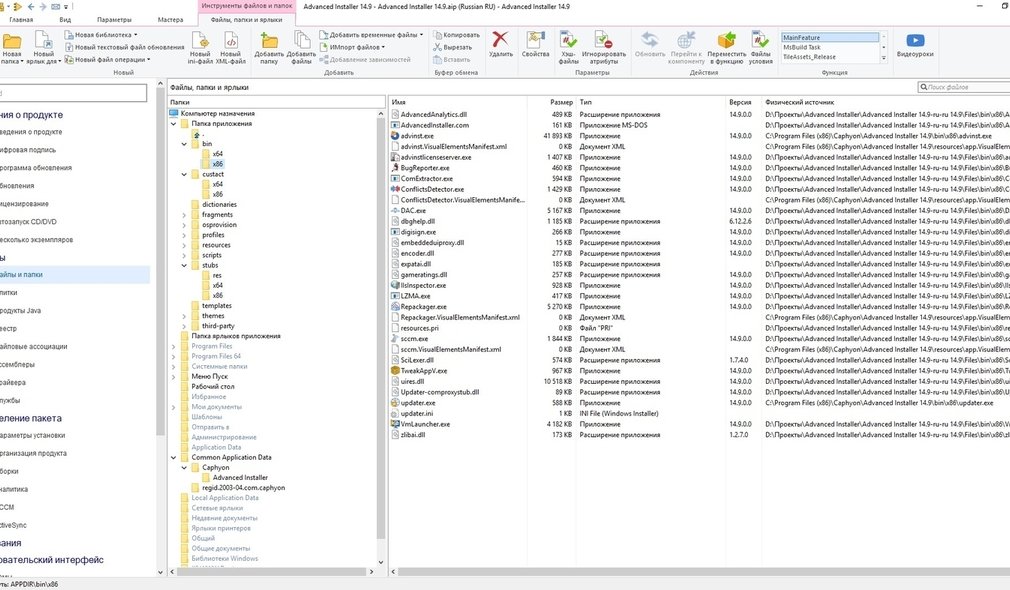Select MsBuild Task in the feature list

tap(830, 47)
